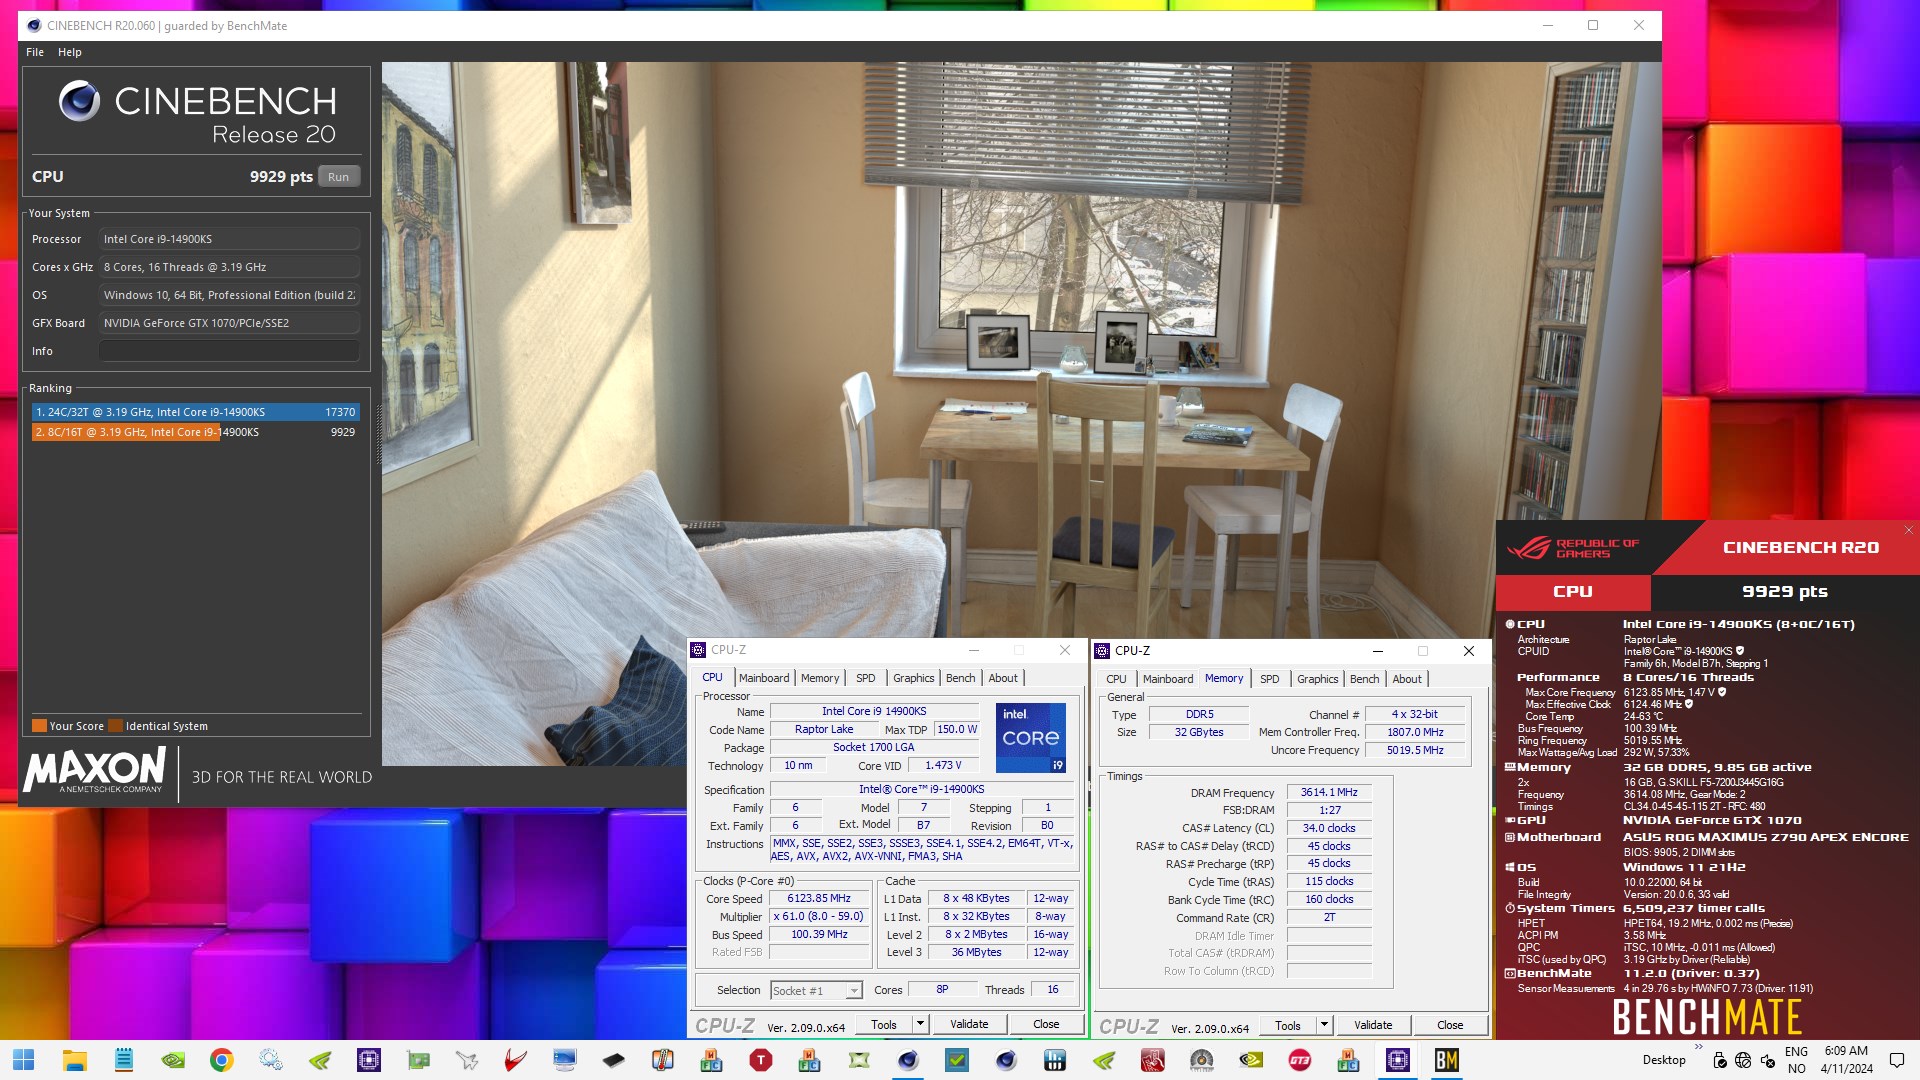Open the red V-shaped icon on the taskbar
The height and width of the screenshot is (1080, 1920).
516,1060
